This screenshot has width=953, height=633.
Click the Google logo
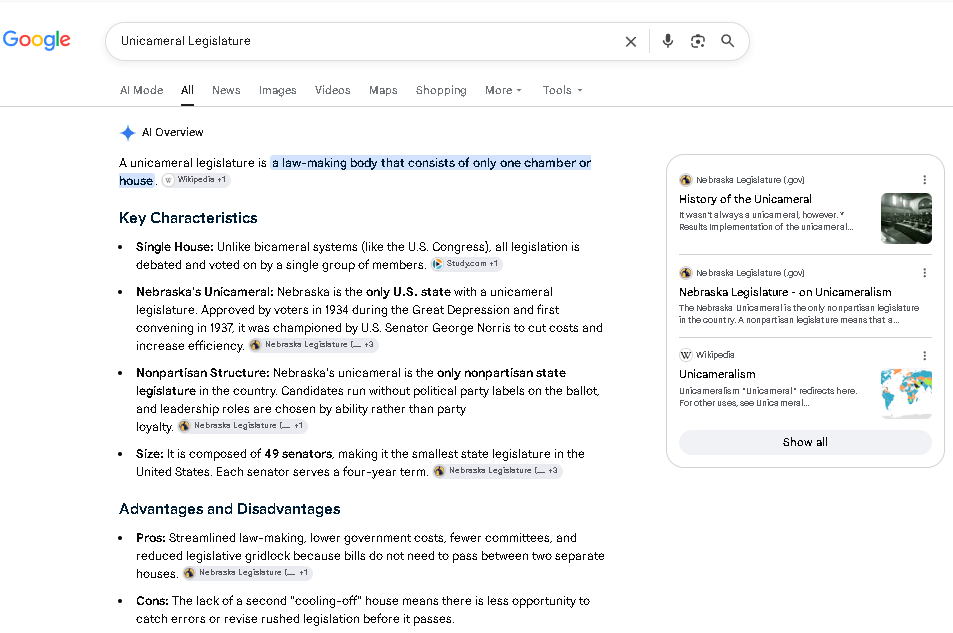(36, 40)
